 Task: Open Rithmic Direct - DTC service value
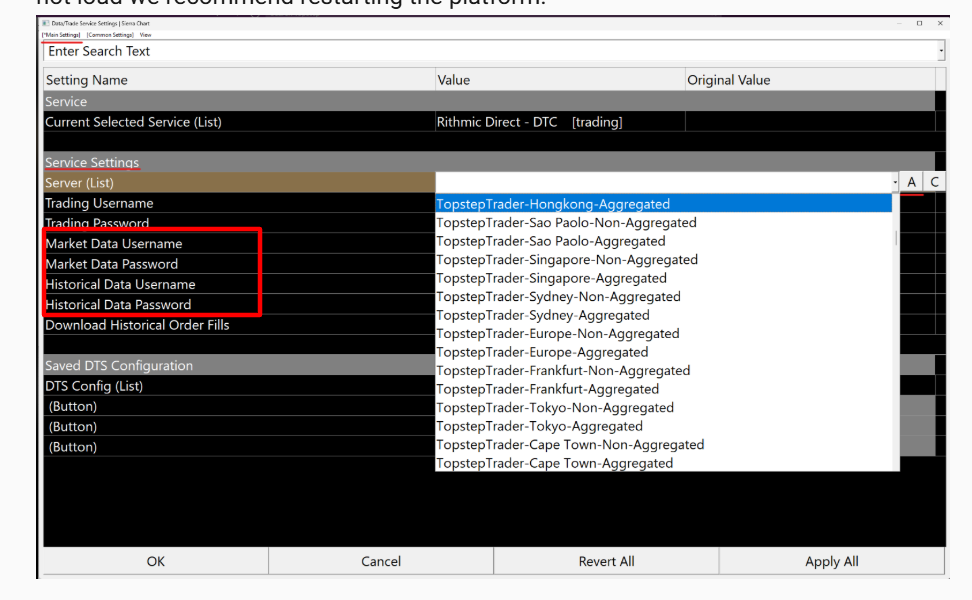(560, 122)
